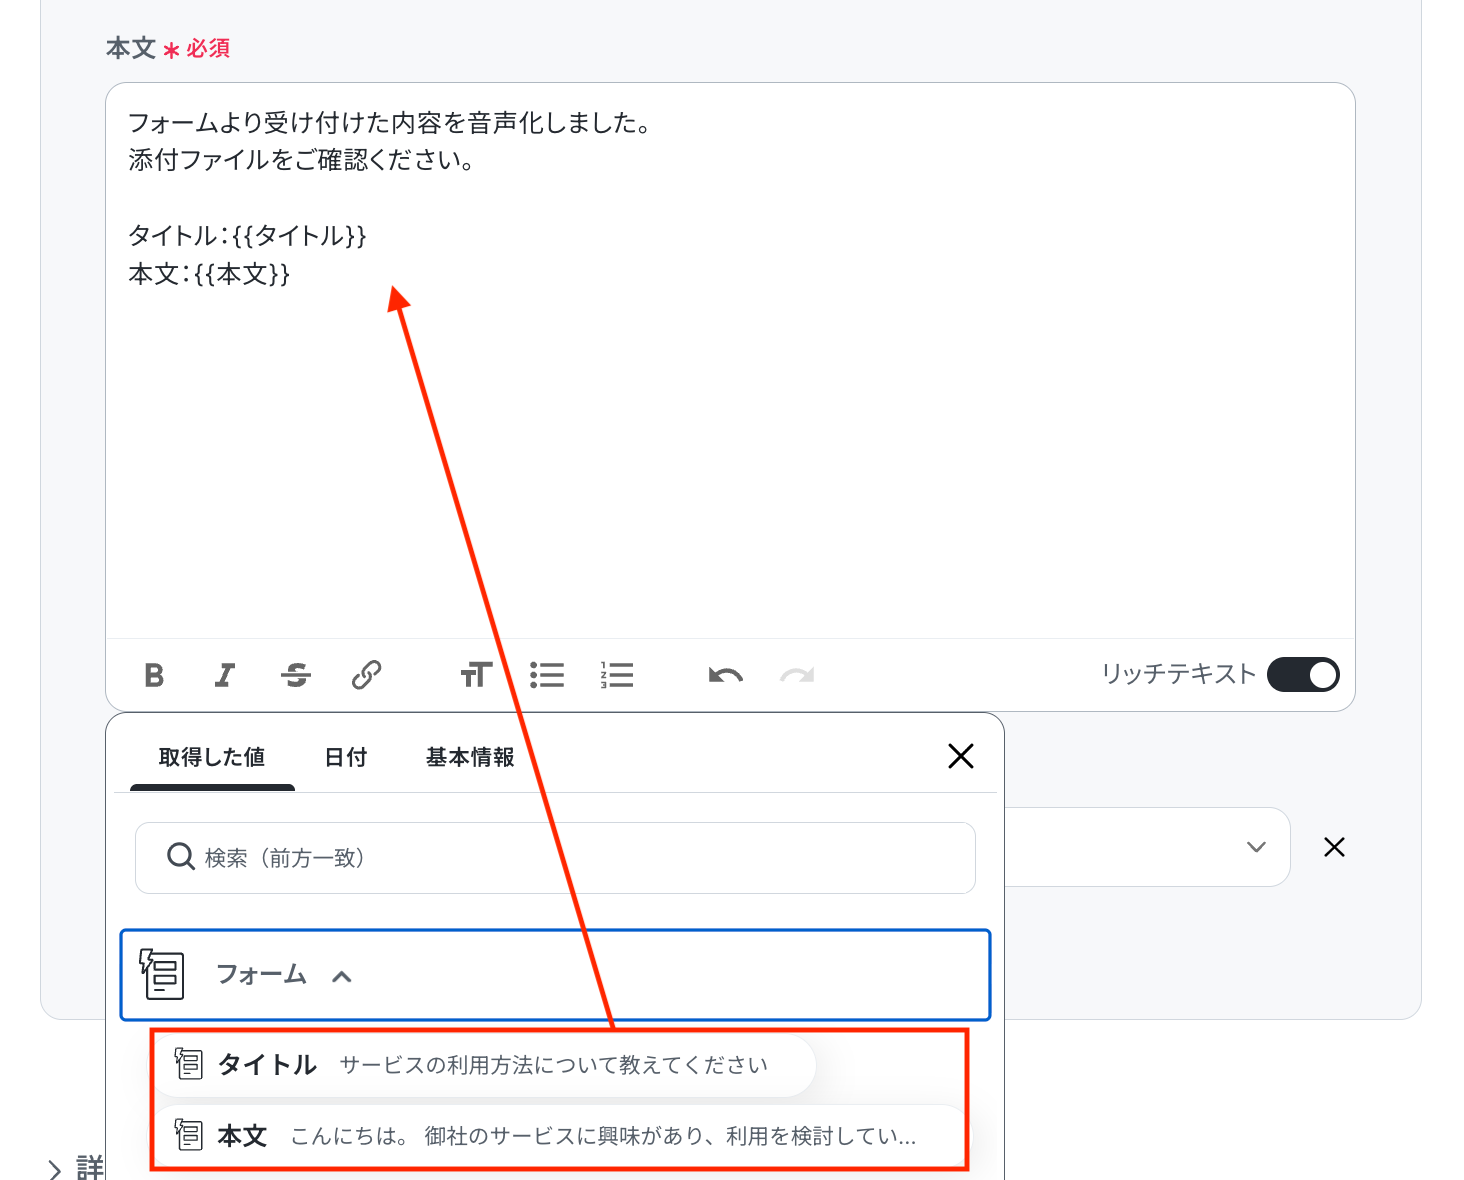
Task: Insert a numbered list
Action: coord(617,675)
